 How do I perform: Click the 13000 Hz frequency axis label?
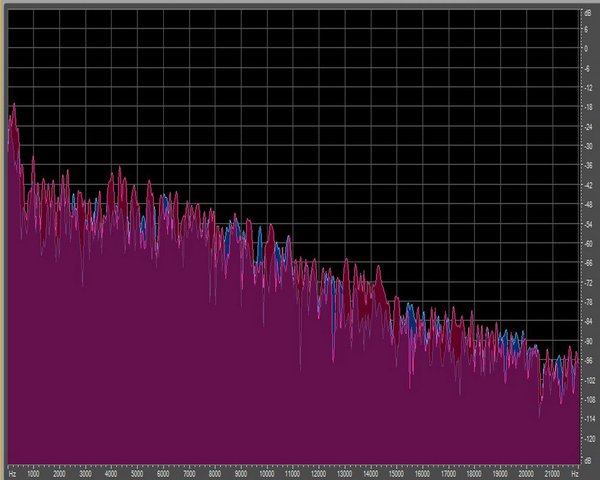344,474
